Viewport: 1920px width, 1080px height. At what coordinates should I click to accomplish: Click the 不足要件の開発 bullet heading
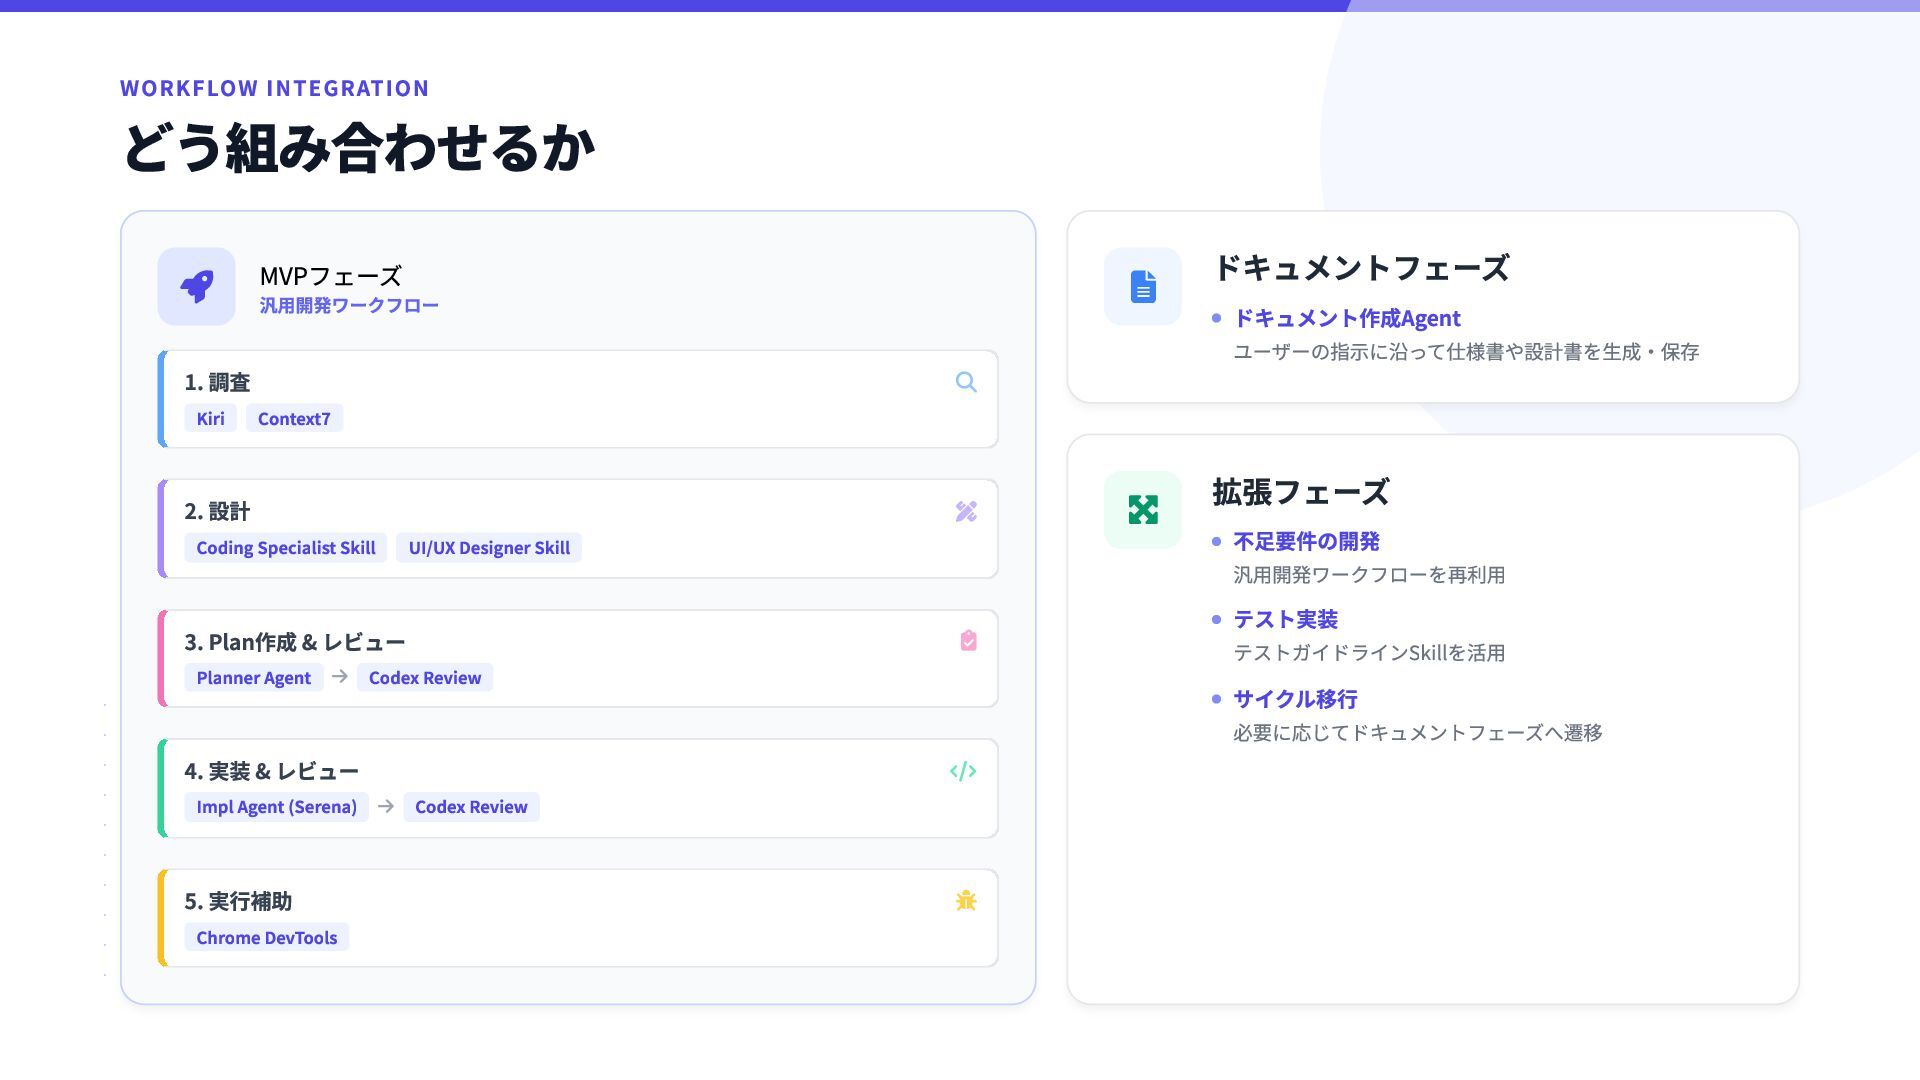[1306, 541]
